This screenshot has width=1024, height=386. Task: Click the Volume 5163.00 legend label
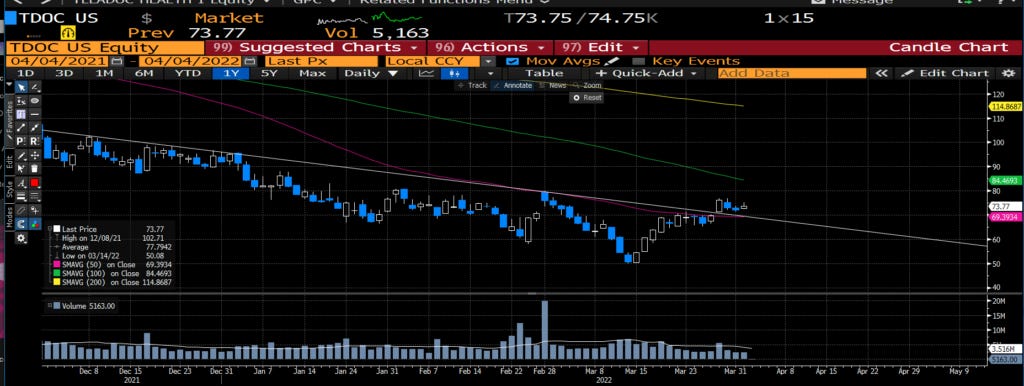[x=89, y=305]
